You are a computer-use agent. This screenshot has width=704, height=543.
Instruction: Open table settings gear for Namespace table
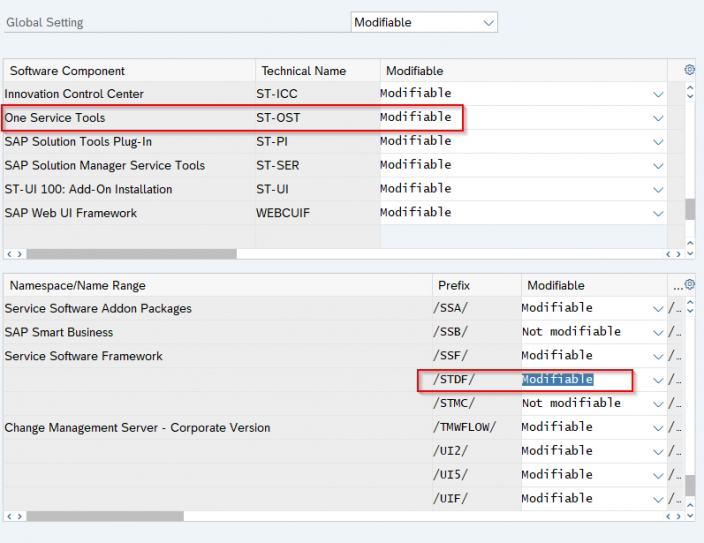click(x=690, y=284)
